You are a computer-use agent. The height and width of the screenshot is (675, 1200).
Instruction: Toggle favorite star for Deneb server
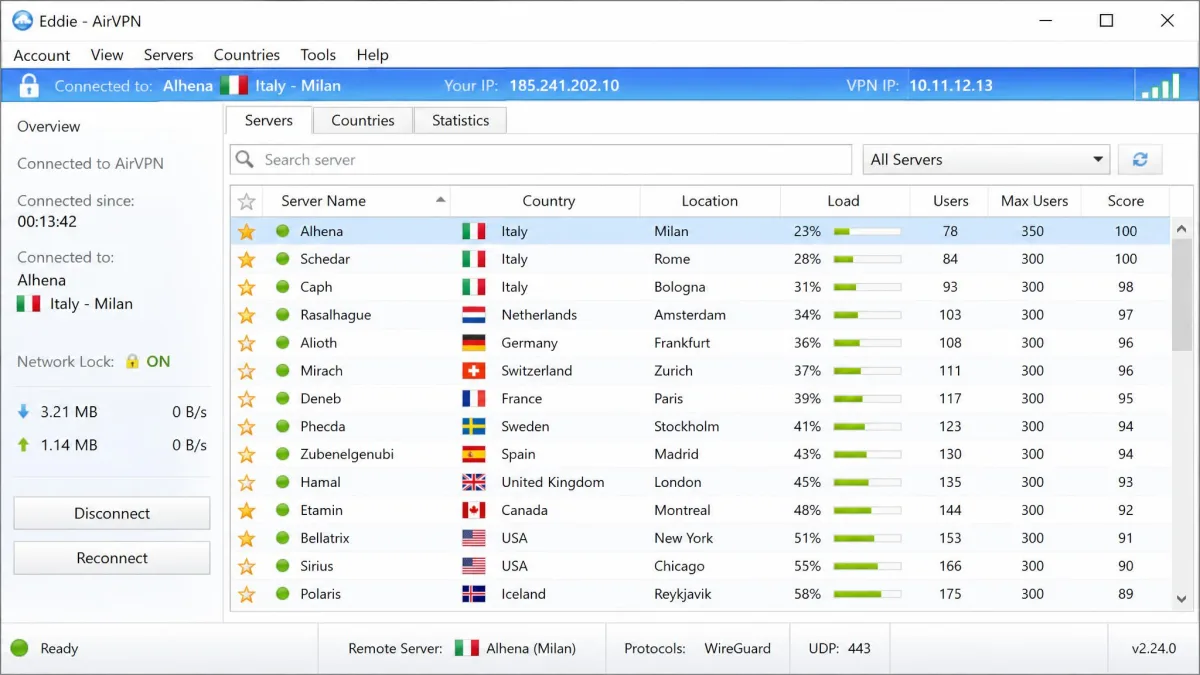coord(246,399)
